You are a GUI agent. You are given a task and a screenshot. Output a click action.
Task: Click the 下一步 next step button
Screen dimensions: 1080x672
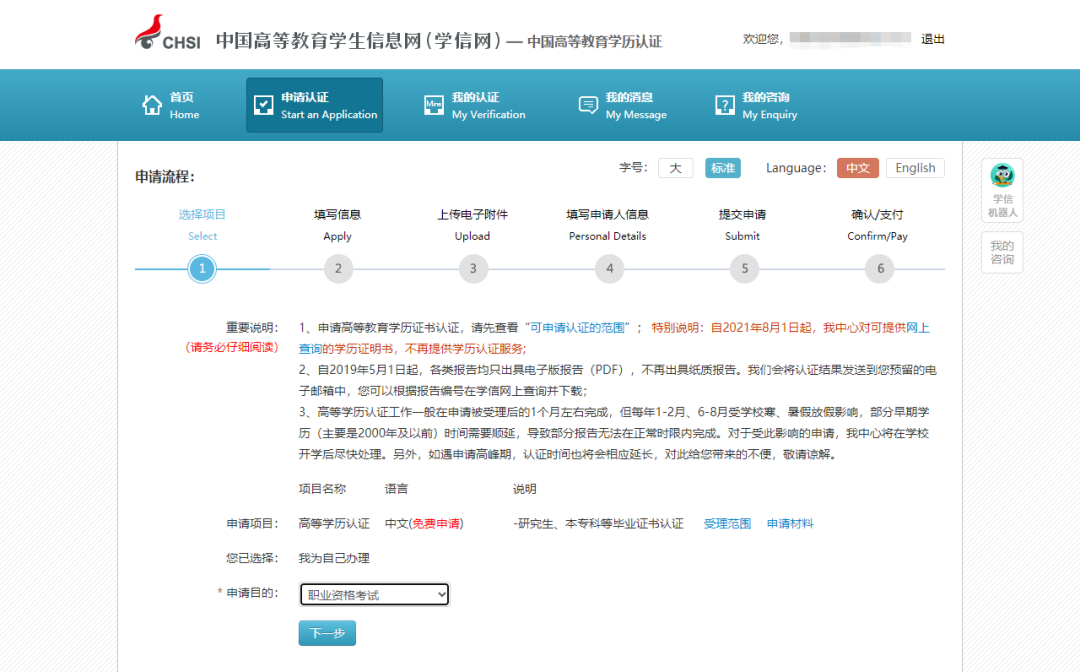(x=327, y=633)
